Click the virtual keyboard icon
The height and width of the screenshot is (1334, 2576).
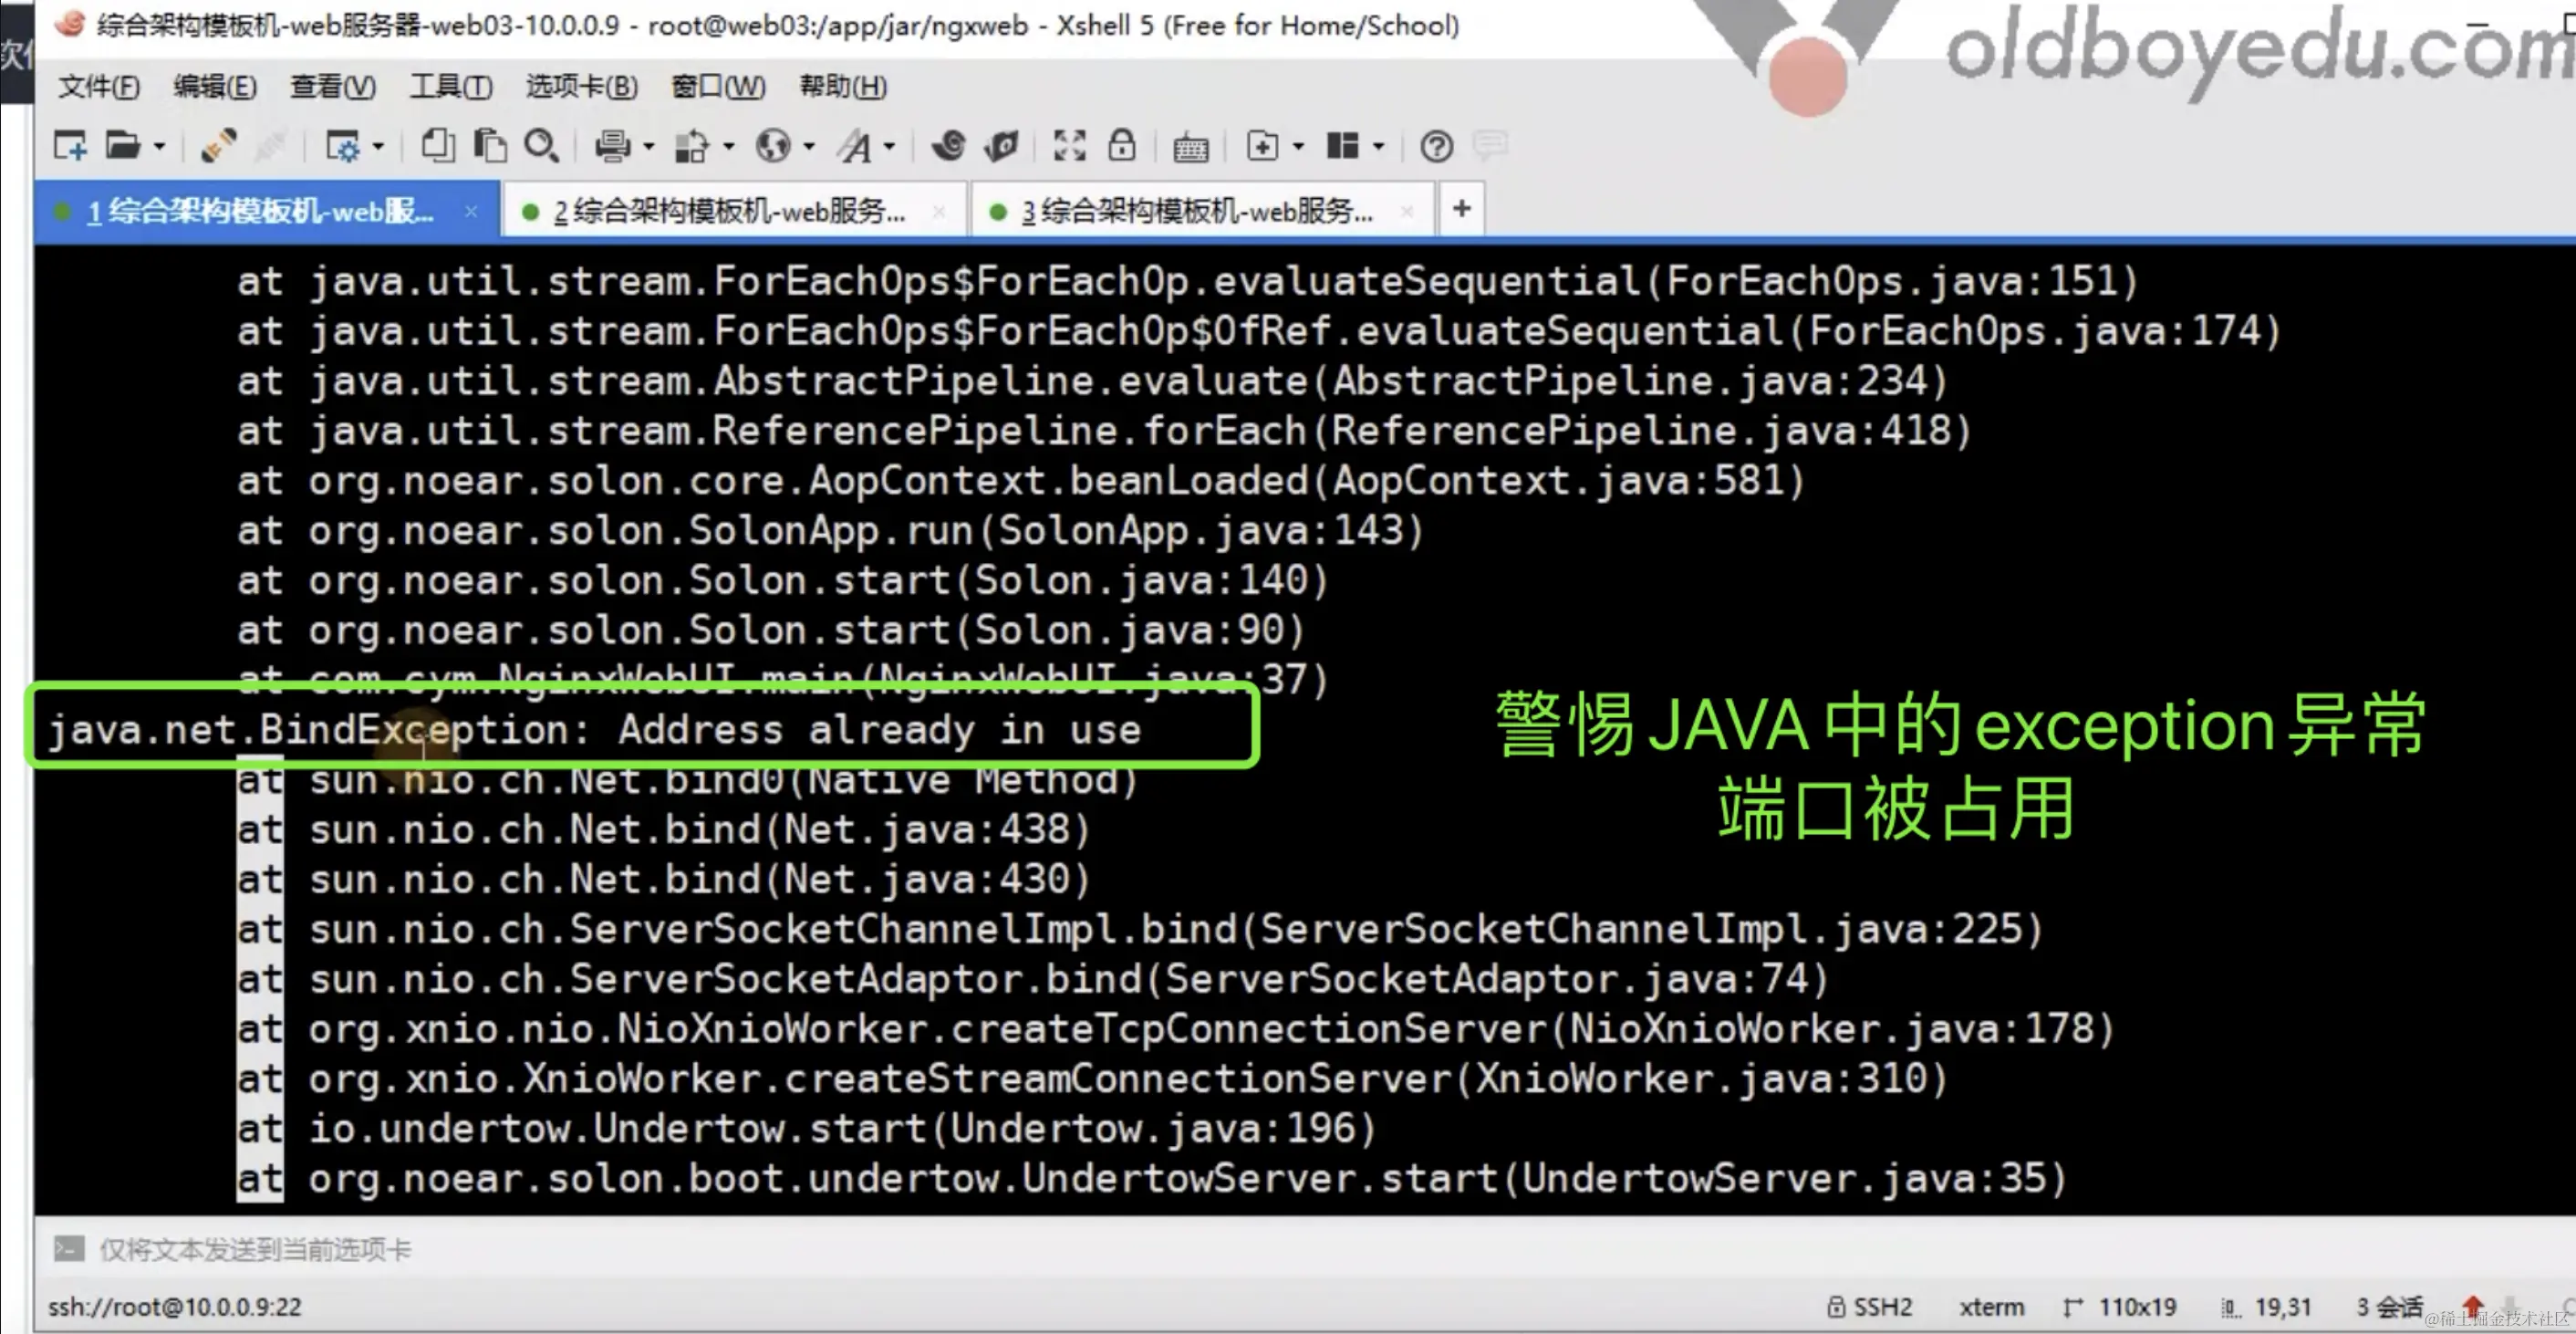pos(1190,148)
